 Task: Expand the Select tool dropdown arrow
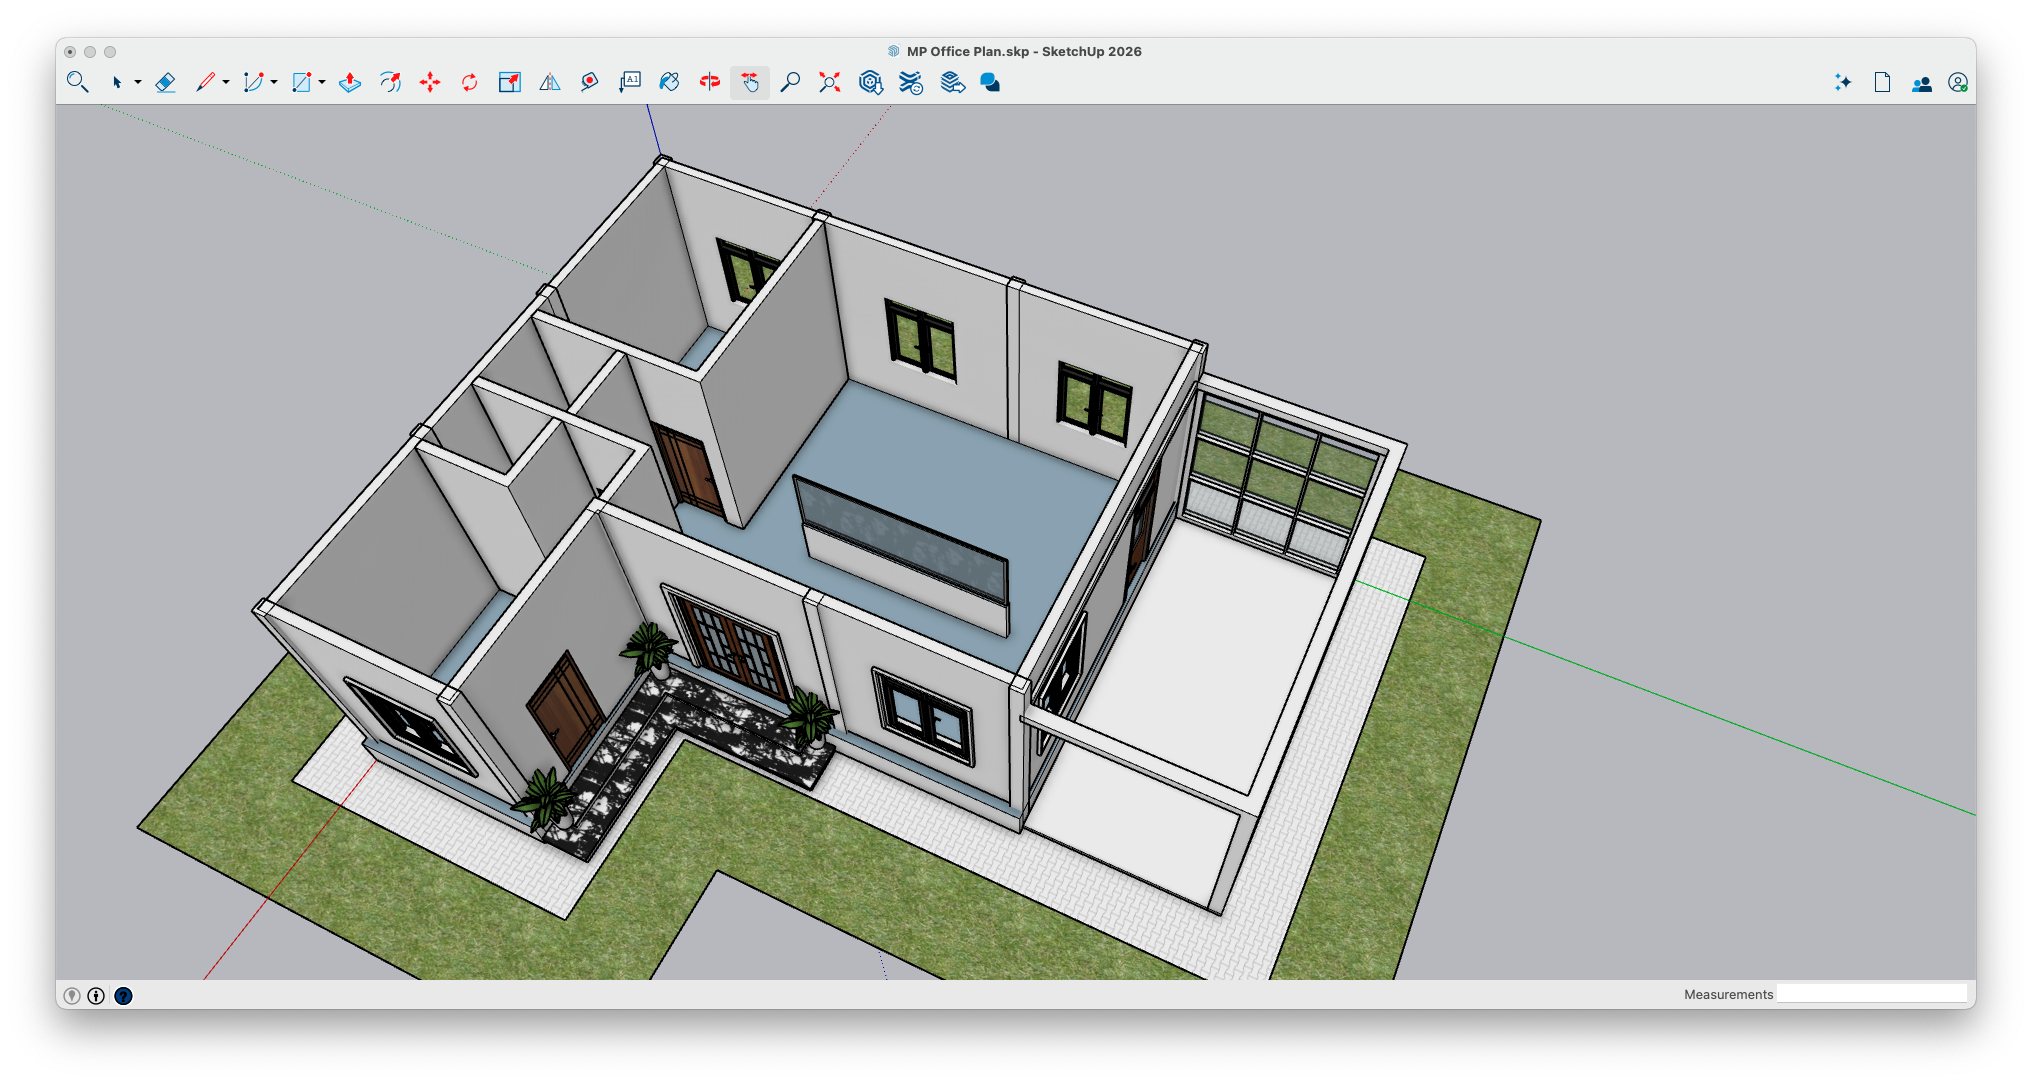coord(138,82)
